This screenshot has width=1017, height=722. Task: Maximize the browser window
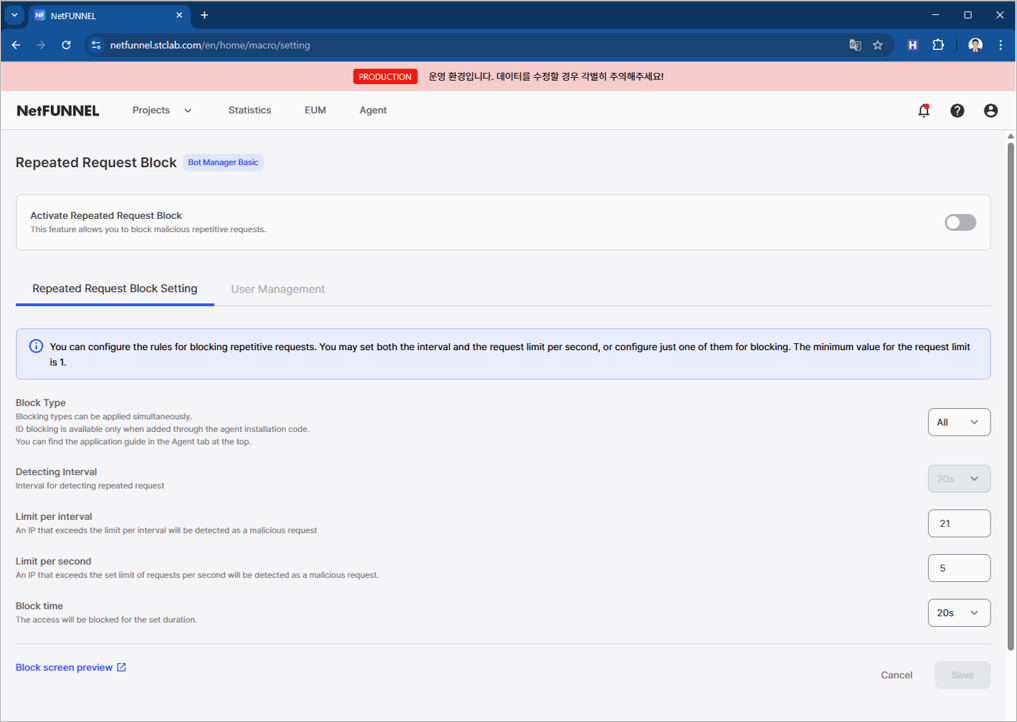tap(968, 15)
